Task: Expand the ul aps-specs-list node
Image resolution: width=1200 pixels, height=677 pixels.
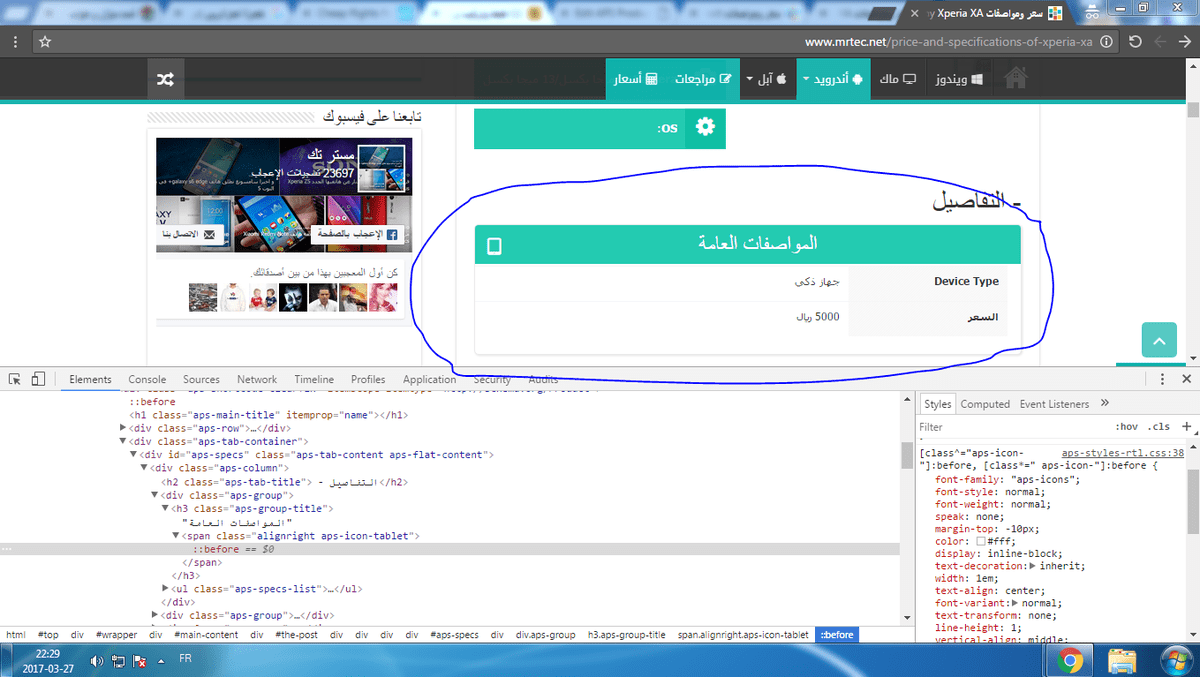Action: (x=166, y=589)
